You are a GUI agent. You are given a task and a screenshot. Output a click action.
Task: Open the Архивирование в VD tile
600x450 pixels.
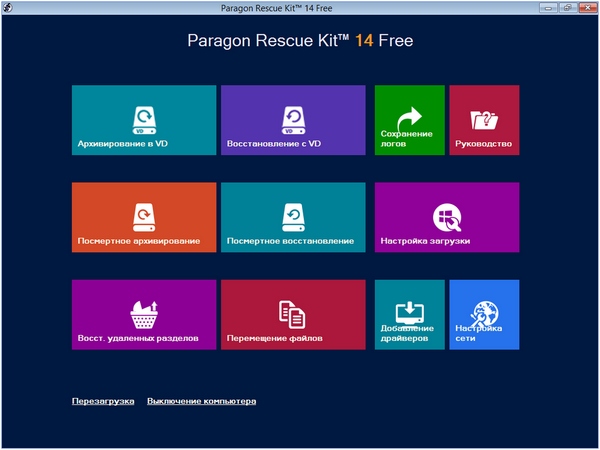144,120
